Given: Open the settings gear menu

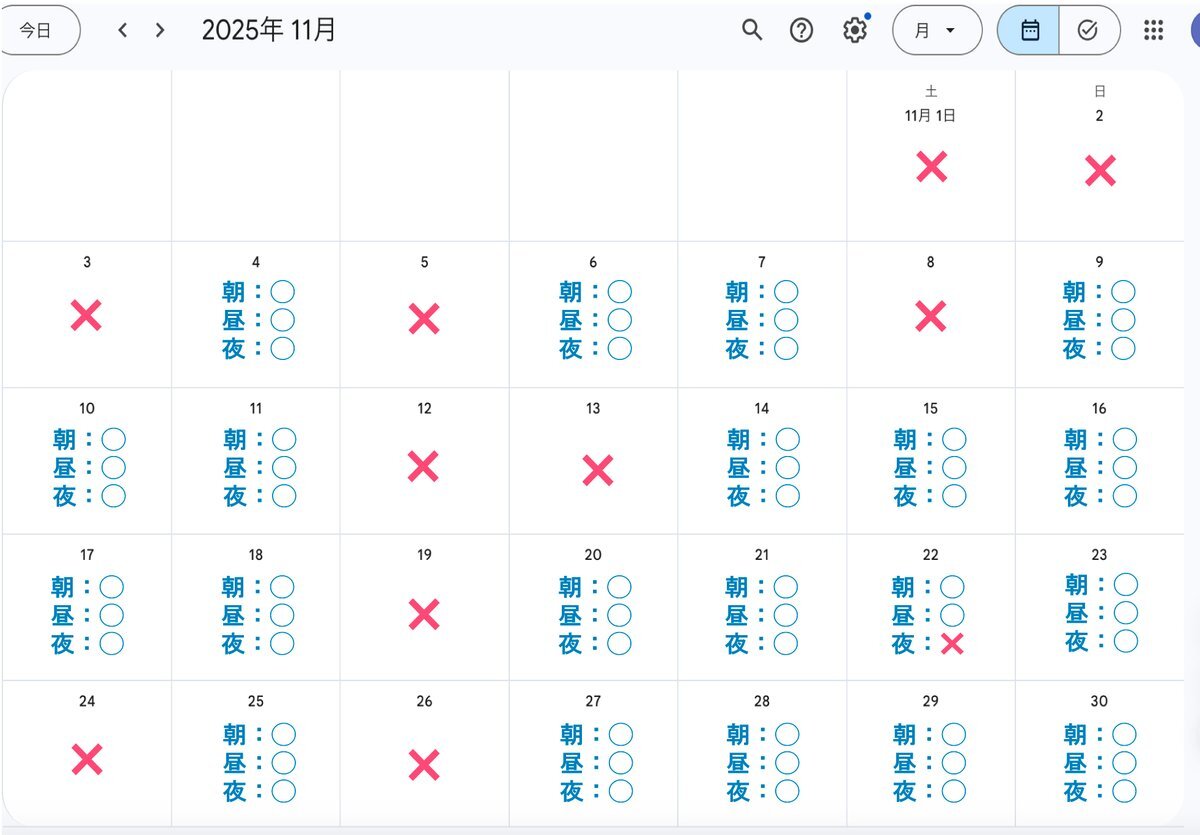Looking at the screenshot, I should pyautogui.click(x=854, y=30).
